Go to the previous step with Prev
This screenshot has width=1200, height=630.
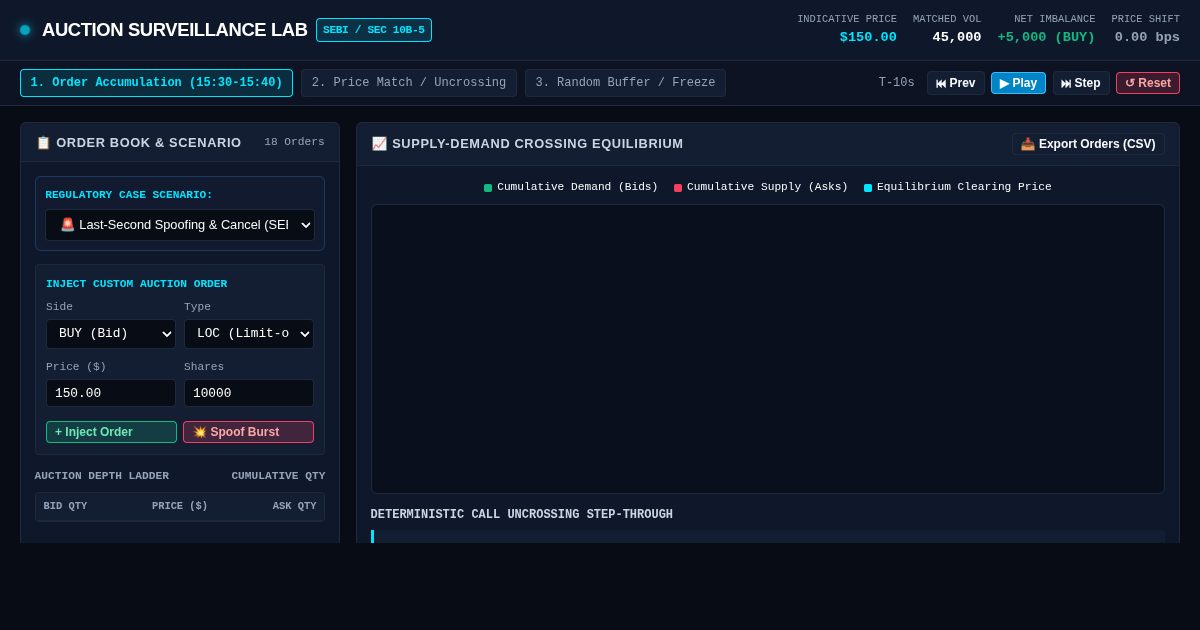point(956,83)
